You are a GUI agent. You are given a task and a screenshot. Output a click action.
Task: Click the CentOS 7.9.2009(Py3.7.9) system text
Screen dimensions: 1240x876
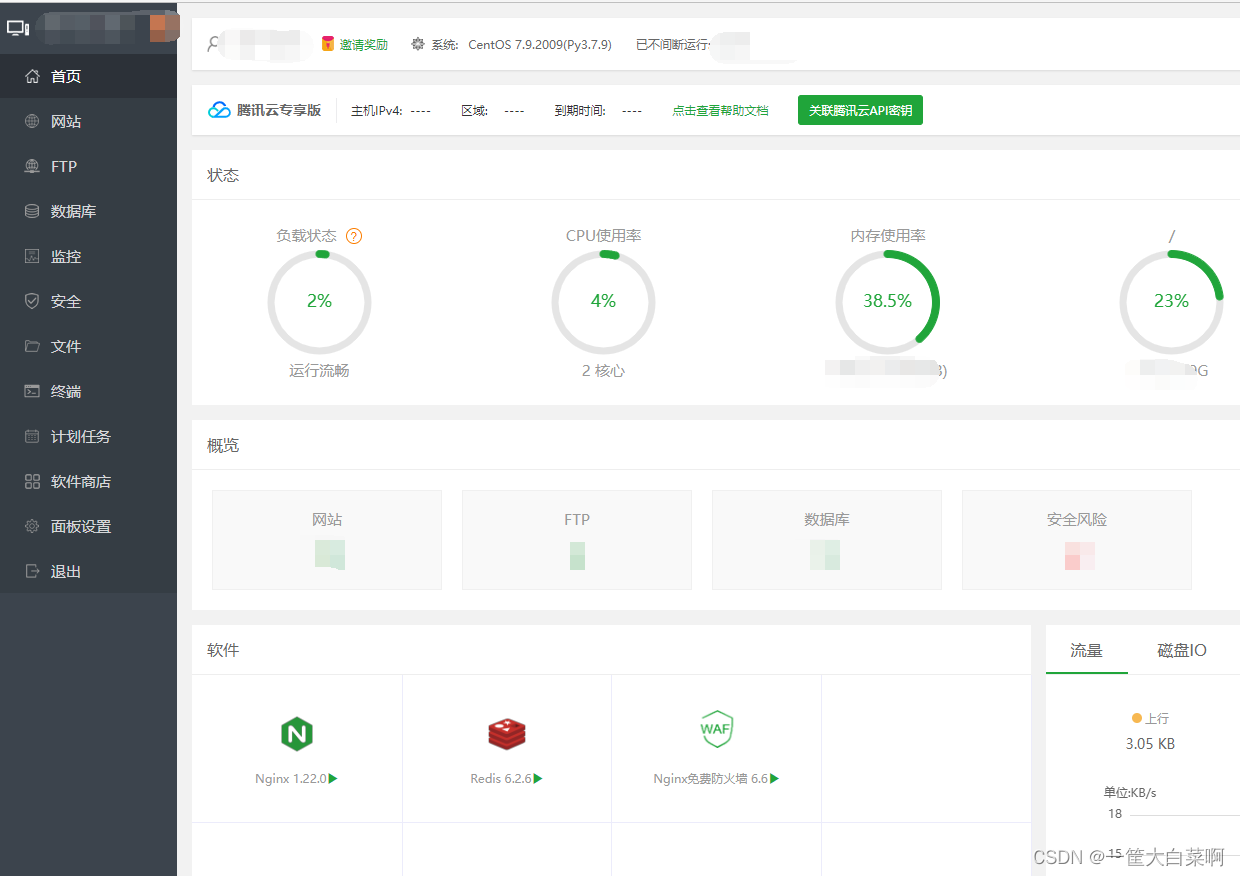[540, 44]
